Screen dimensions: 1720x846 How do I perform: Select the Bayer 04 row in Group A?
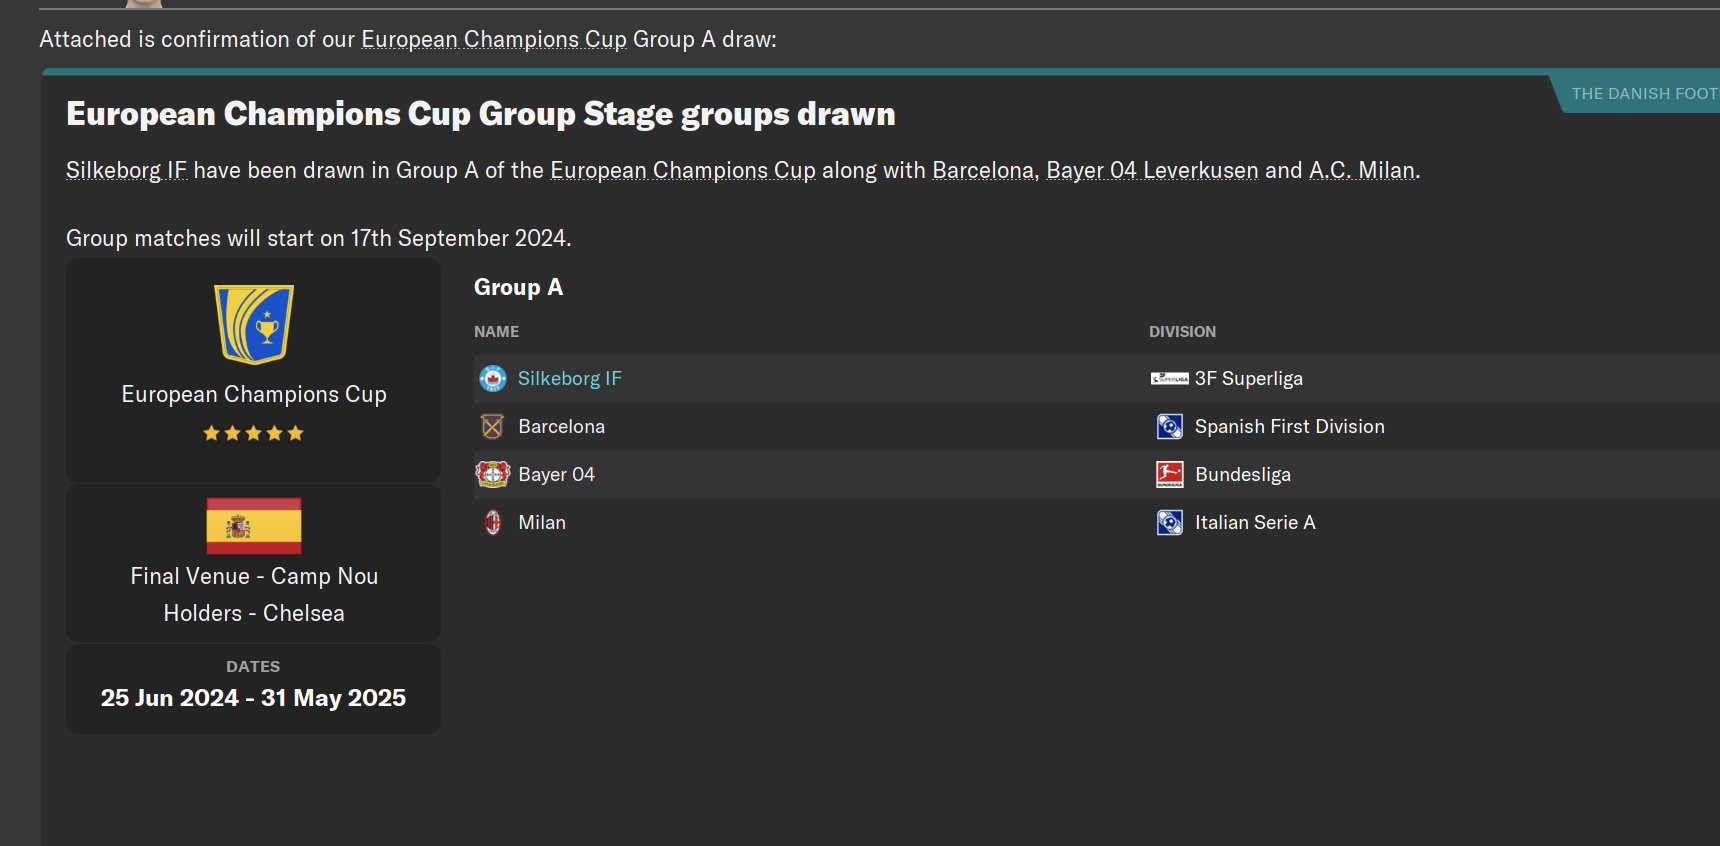click(800, 474)
